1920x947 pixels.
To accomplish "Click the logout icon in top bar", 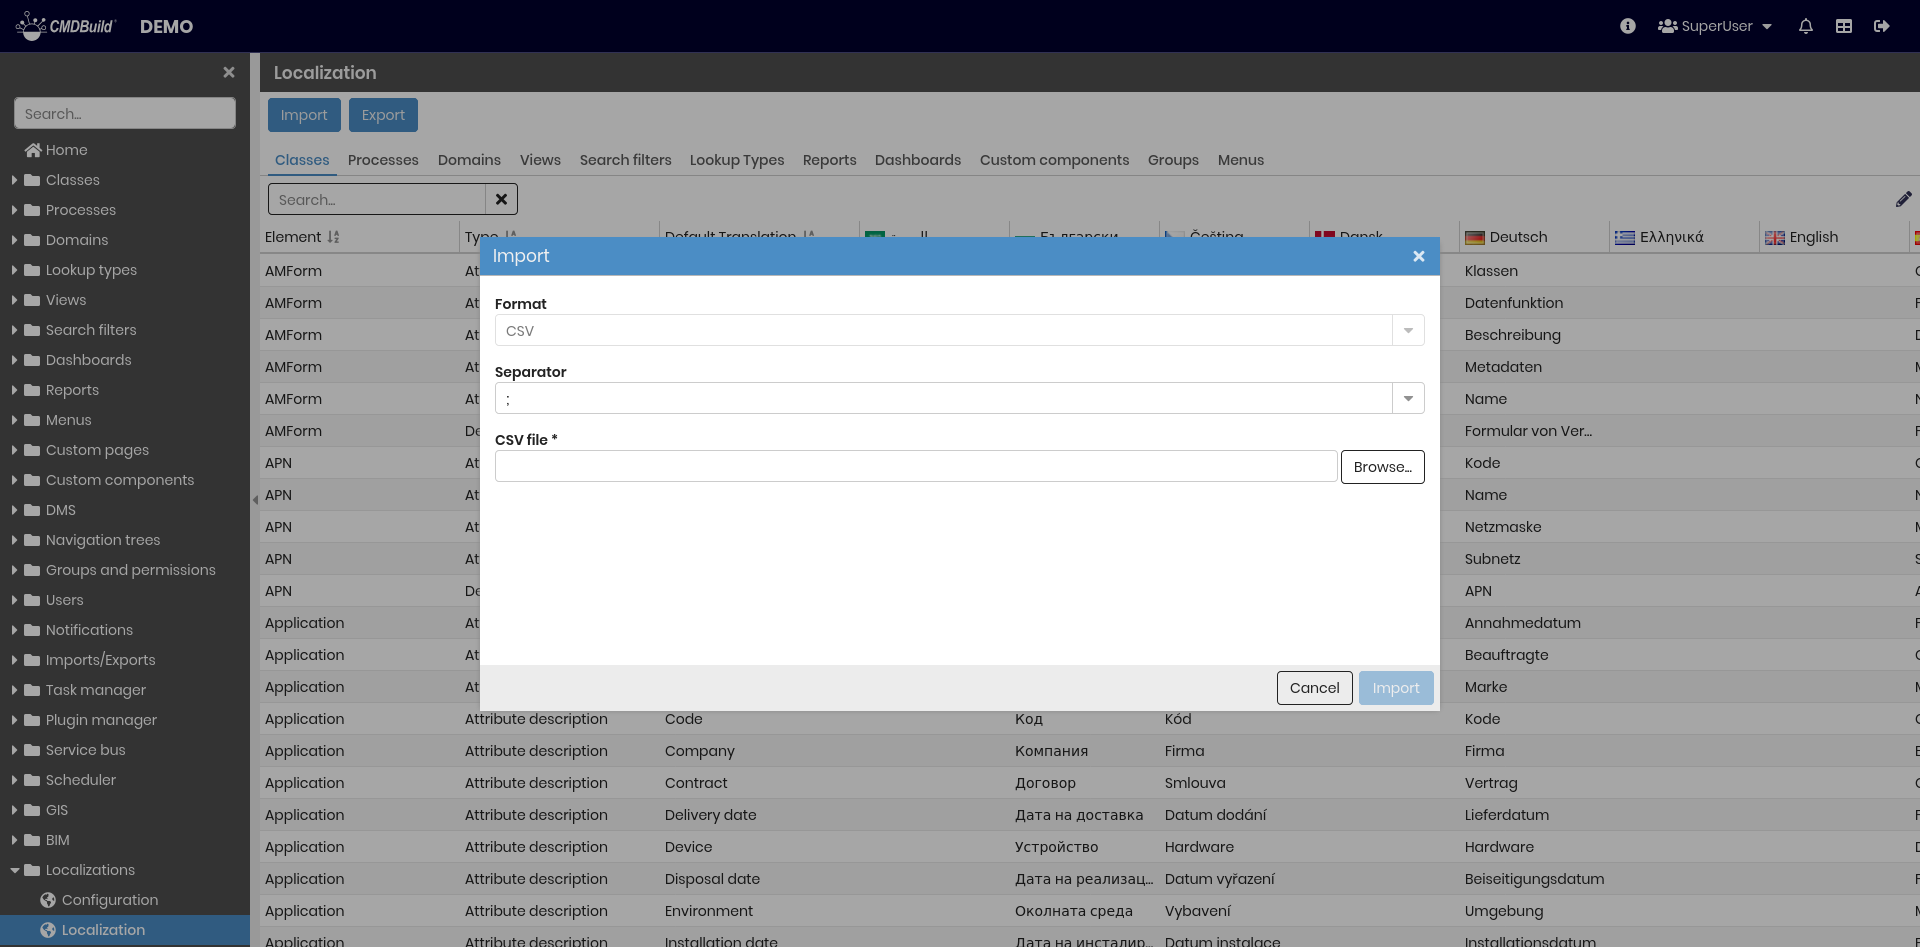I will point(1881,26).
